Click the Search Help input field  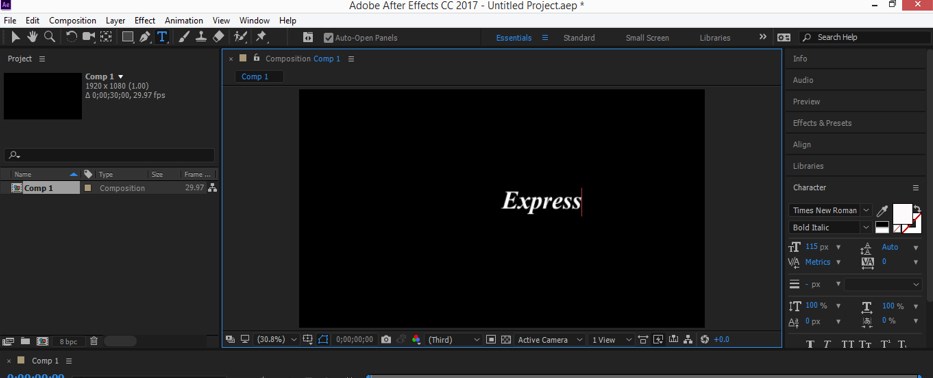865,37
